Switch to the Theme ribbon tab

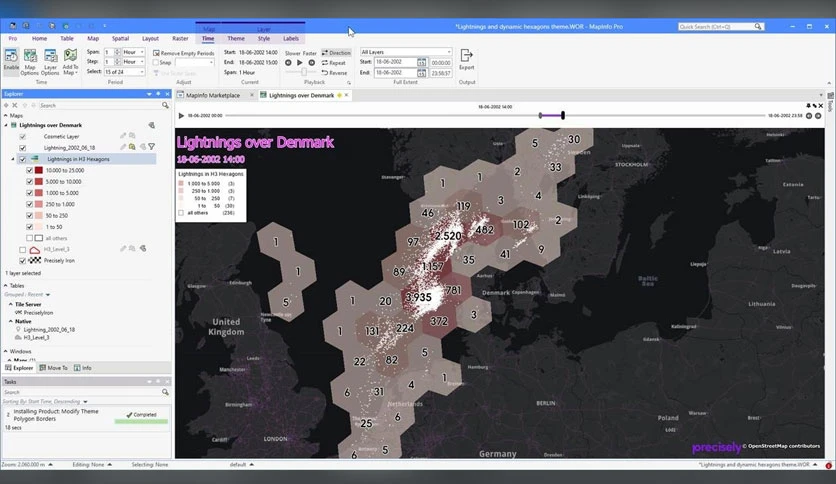[x=236, y=38]
